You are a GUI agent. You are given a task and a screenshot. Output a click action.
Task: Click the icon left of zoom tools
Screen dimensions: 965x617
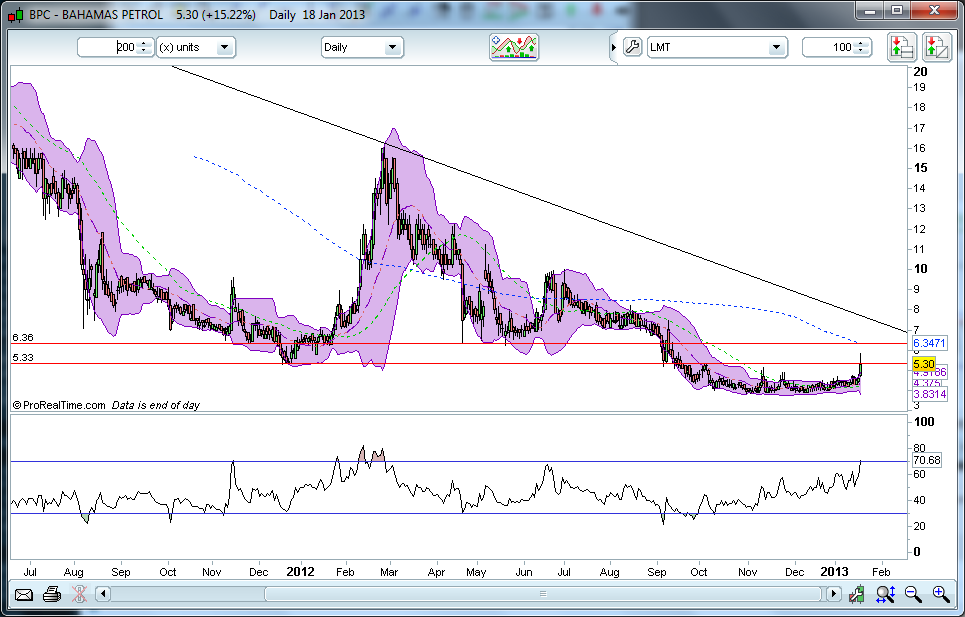(857, 594)
